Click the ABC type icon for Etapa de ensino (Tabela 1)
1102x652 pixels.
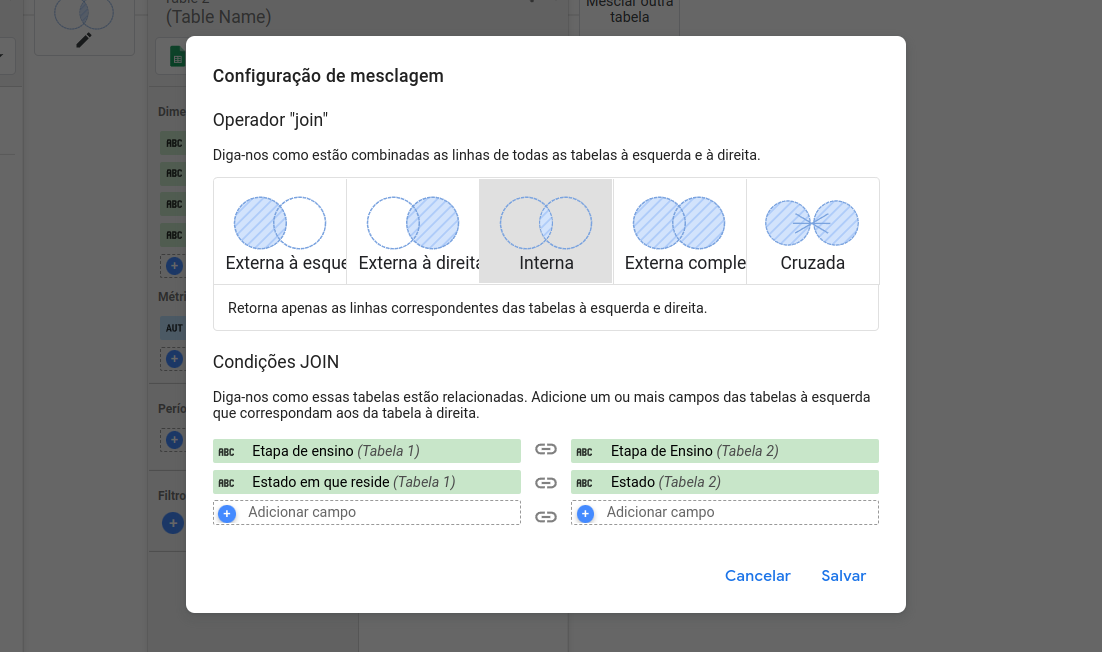(227, 451)
